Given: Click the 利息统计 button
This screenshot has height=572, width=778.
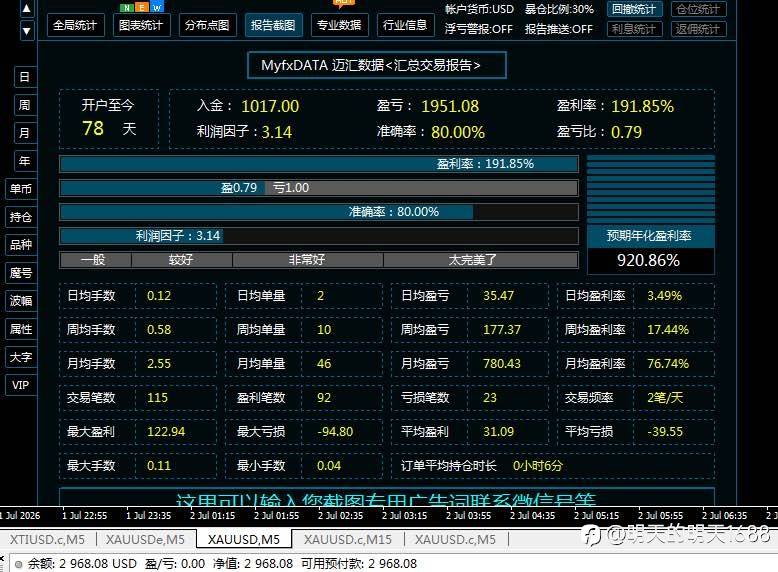Looking at the screenshot, I should pos(634,29).
